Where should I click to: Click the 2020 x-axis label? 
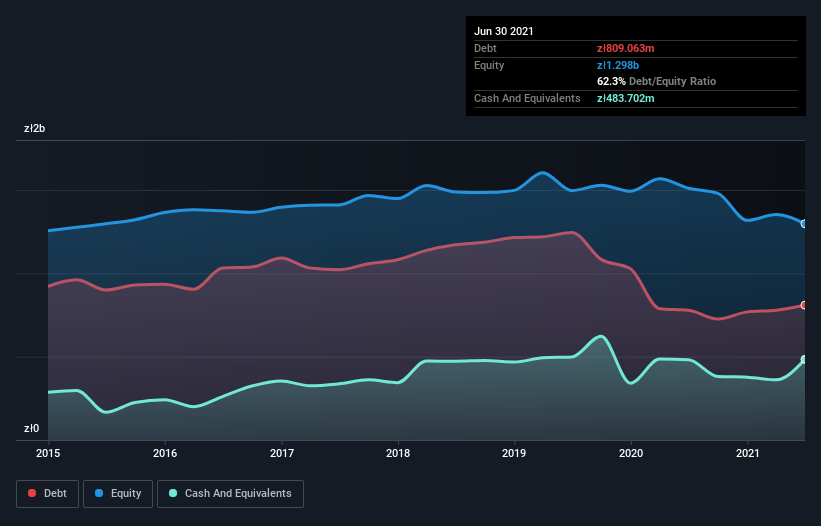631,453
